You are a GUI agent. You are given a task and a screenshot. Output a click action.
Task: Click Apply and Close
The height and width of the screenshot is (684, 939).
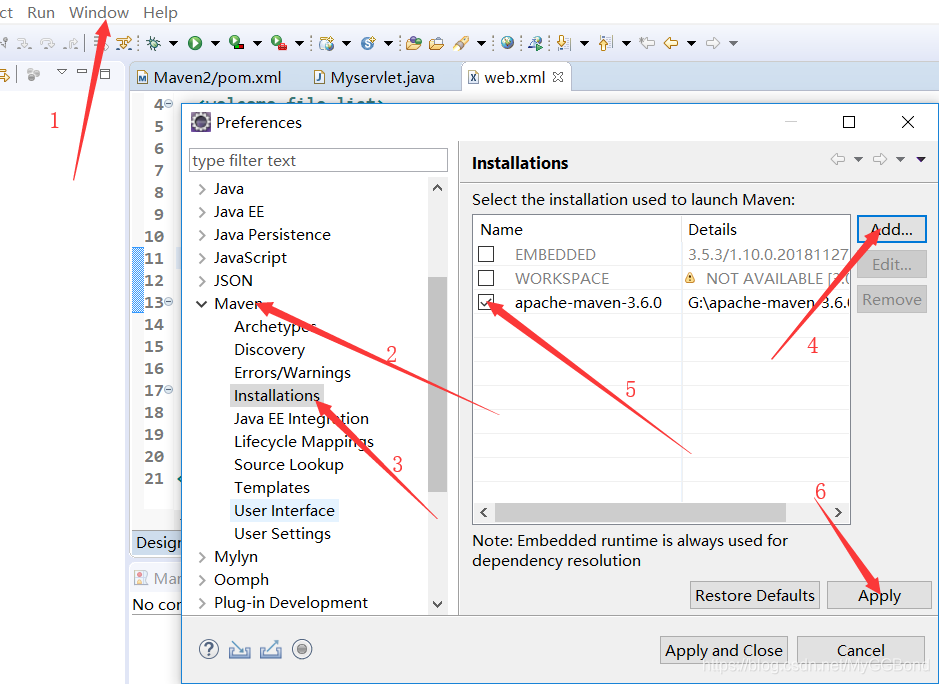(723, 650)
